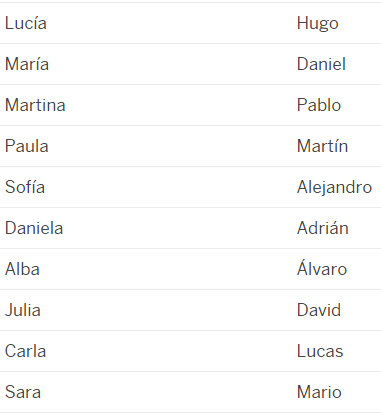
Task: Click the name Sara
Action: click(23, 392)
